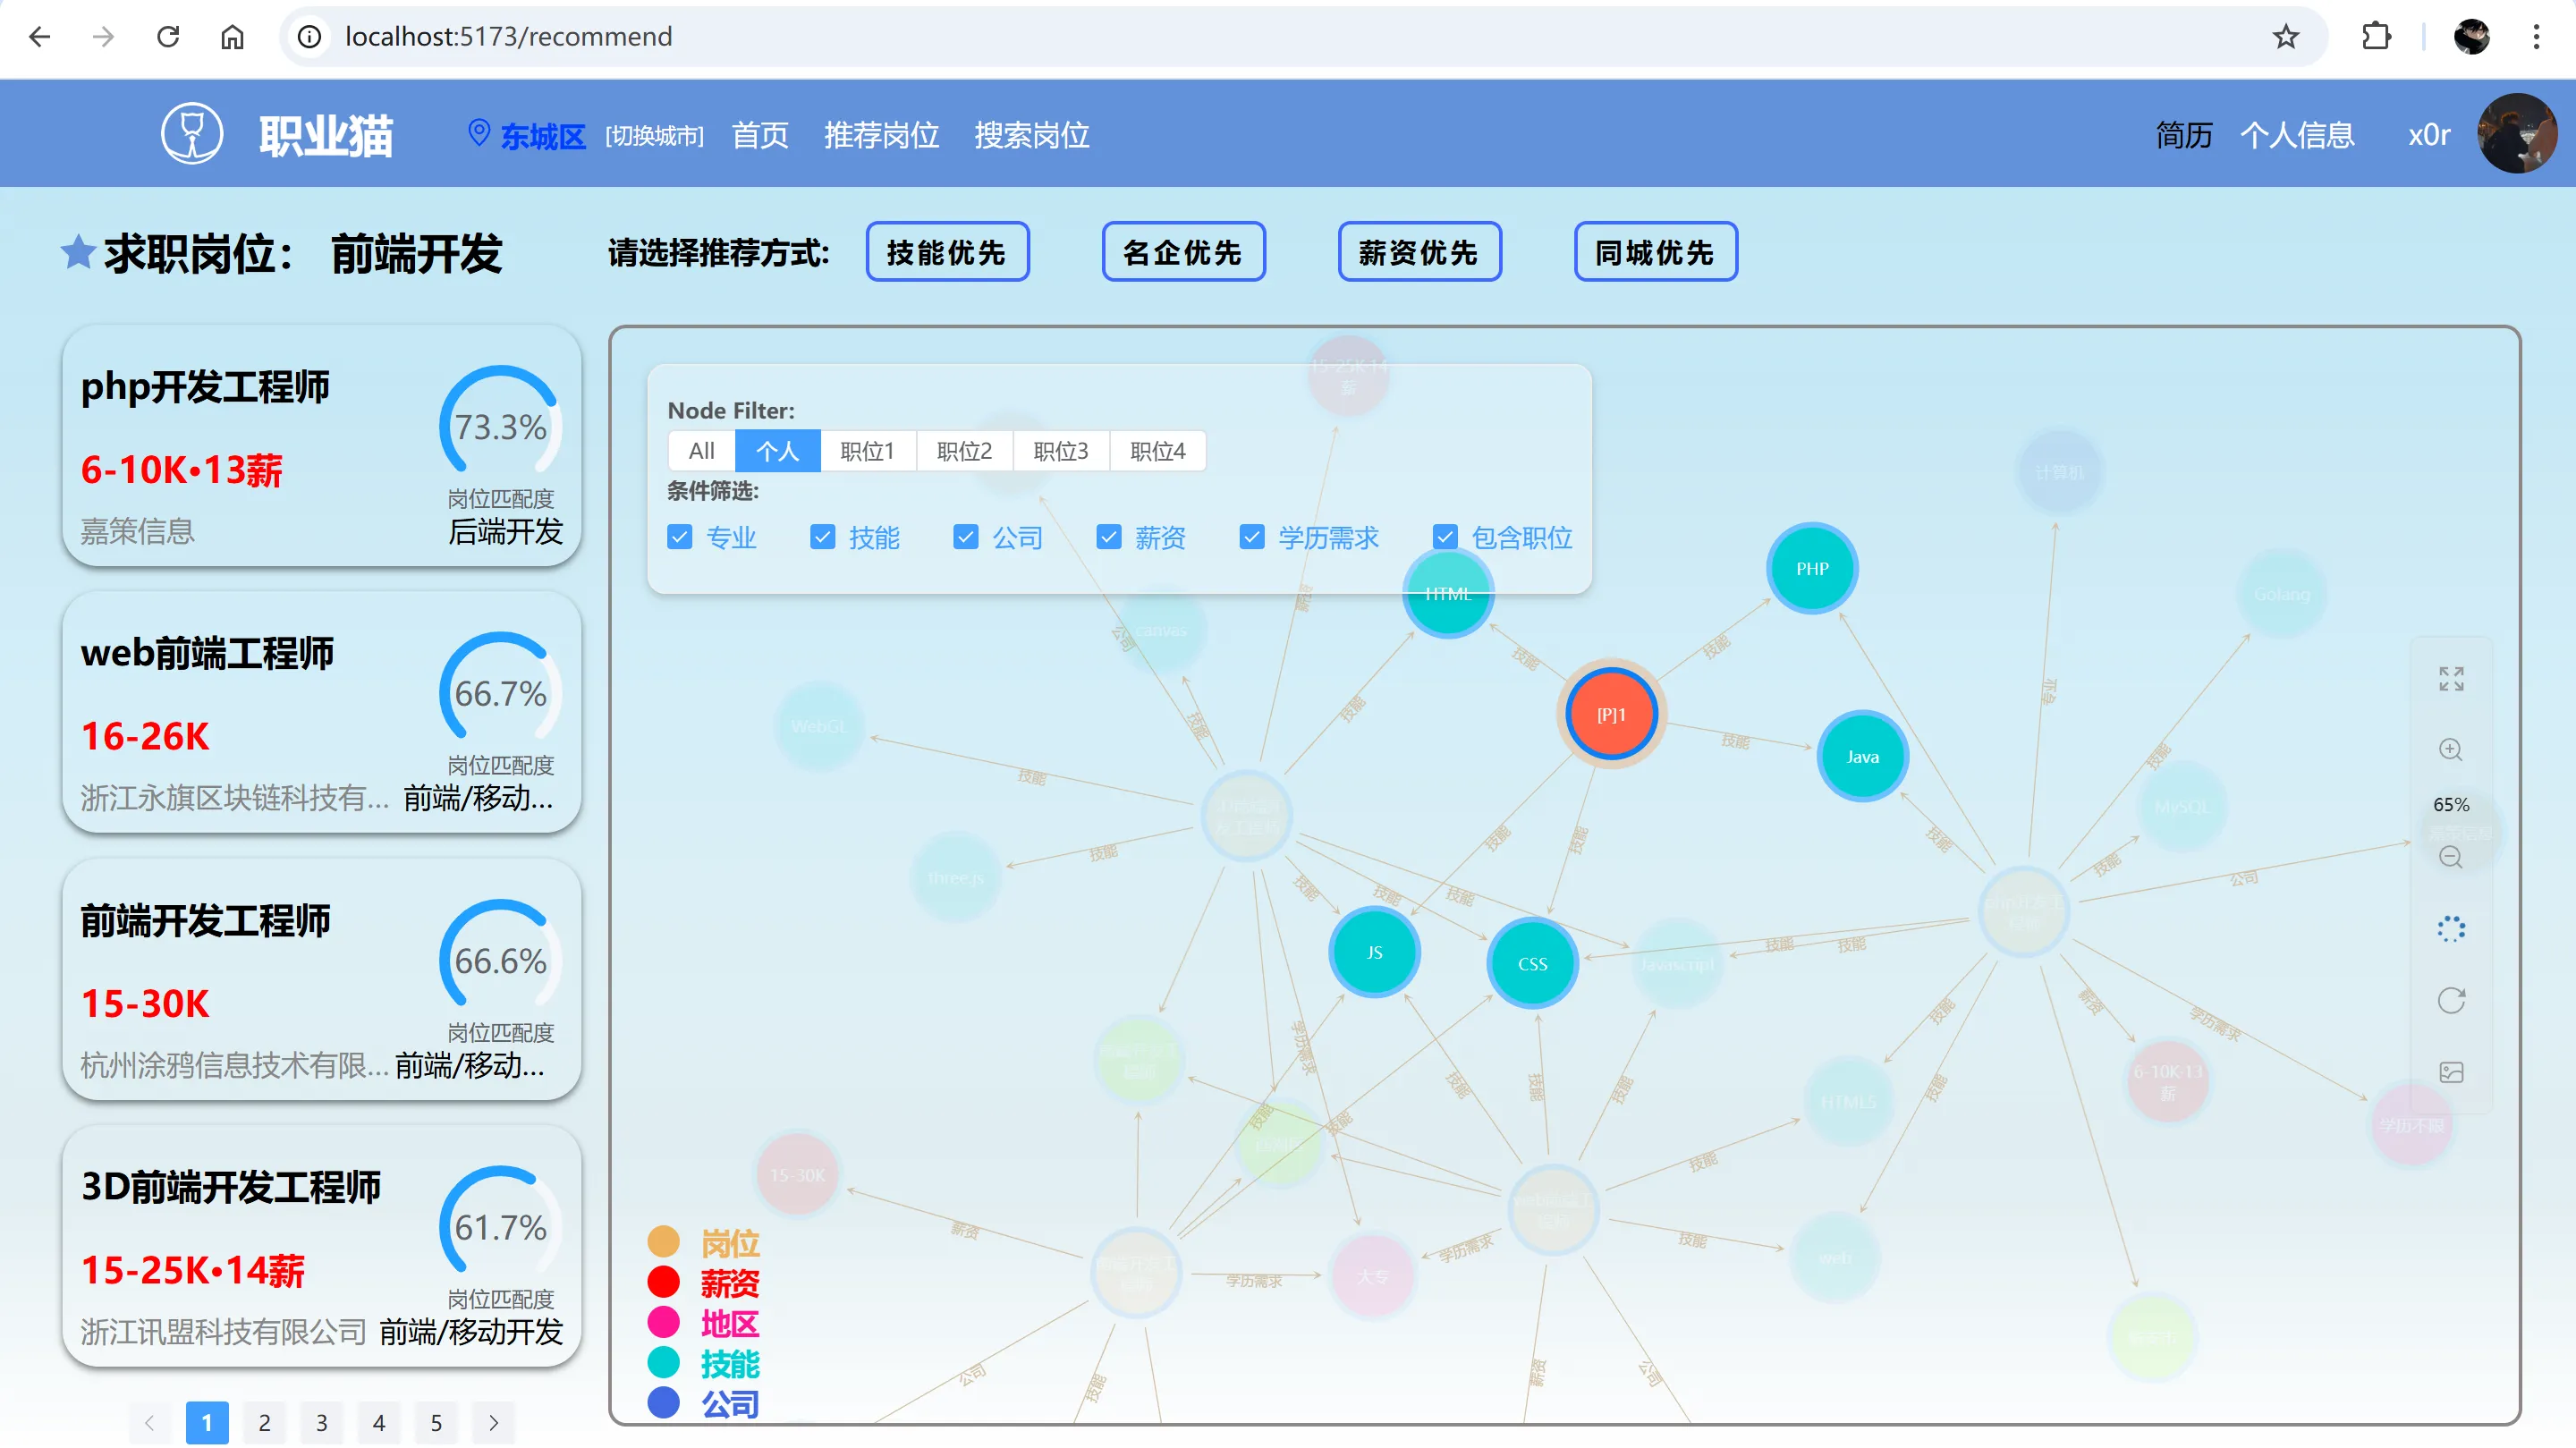Screen dimensions: 2576x1448
Task: Open the 搜索岗位 menu item
Action: click(x=1031, y=135)
